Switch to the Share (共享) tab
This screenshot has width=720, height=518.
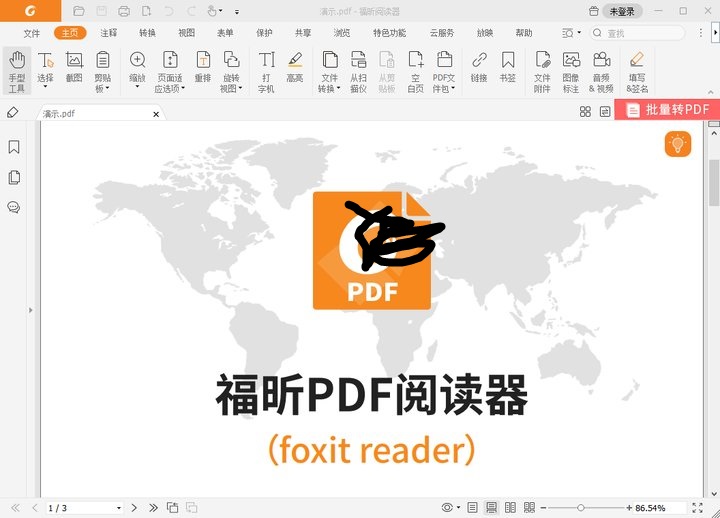303,33
